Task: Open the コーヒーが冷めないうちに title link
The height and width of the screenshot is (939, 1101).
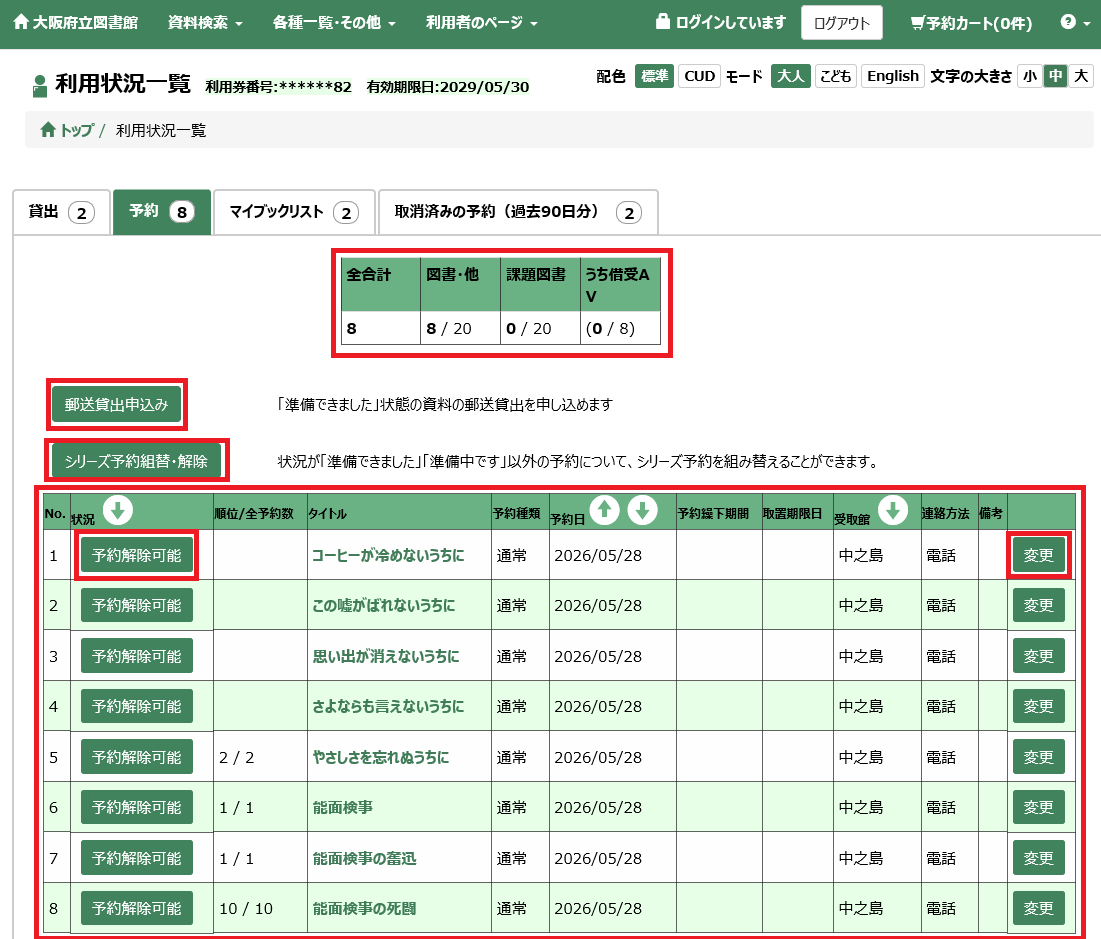Action: pos(388,556)
